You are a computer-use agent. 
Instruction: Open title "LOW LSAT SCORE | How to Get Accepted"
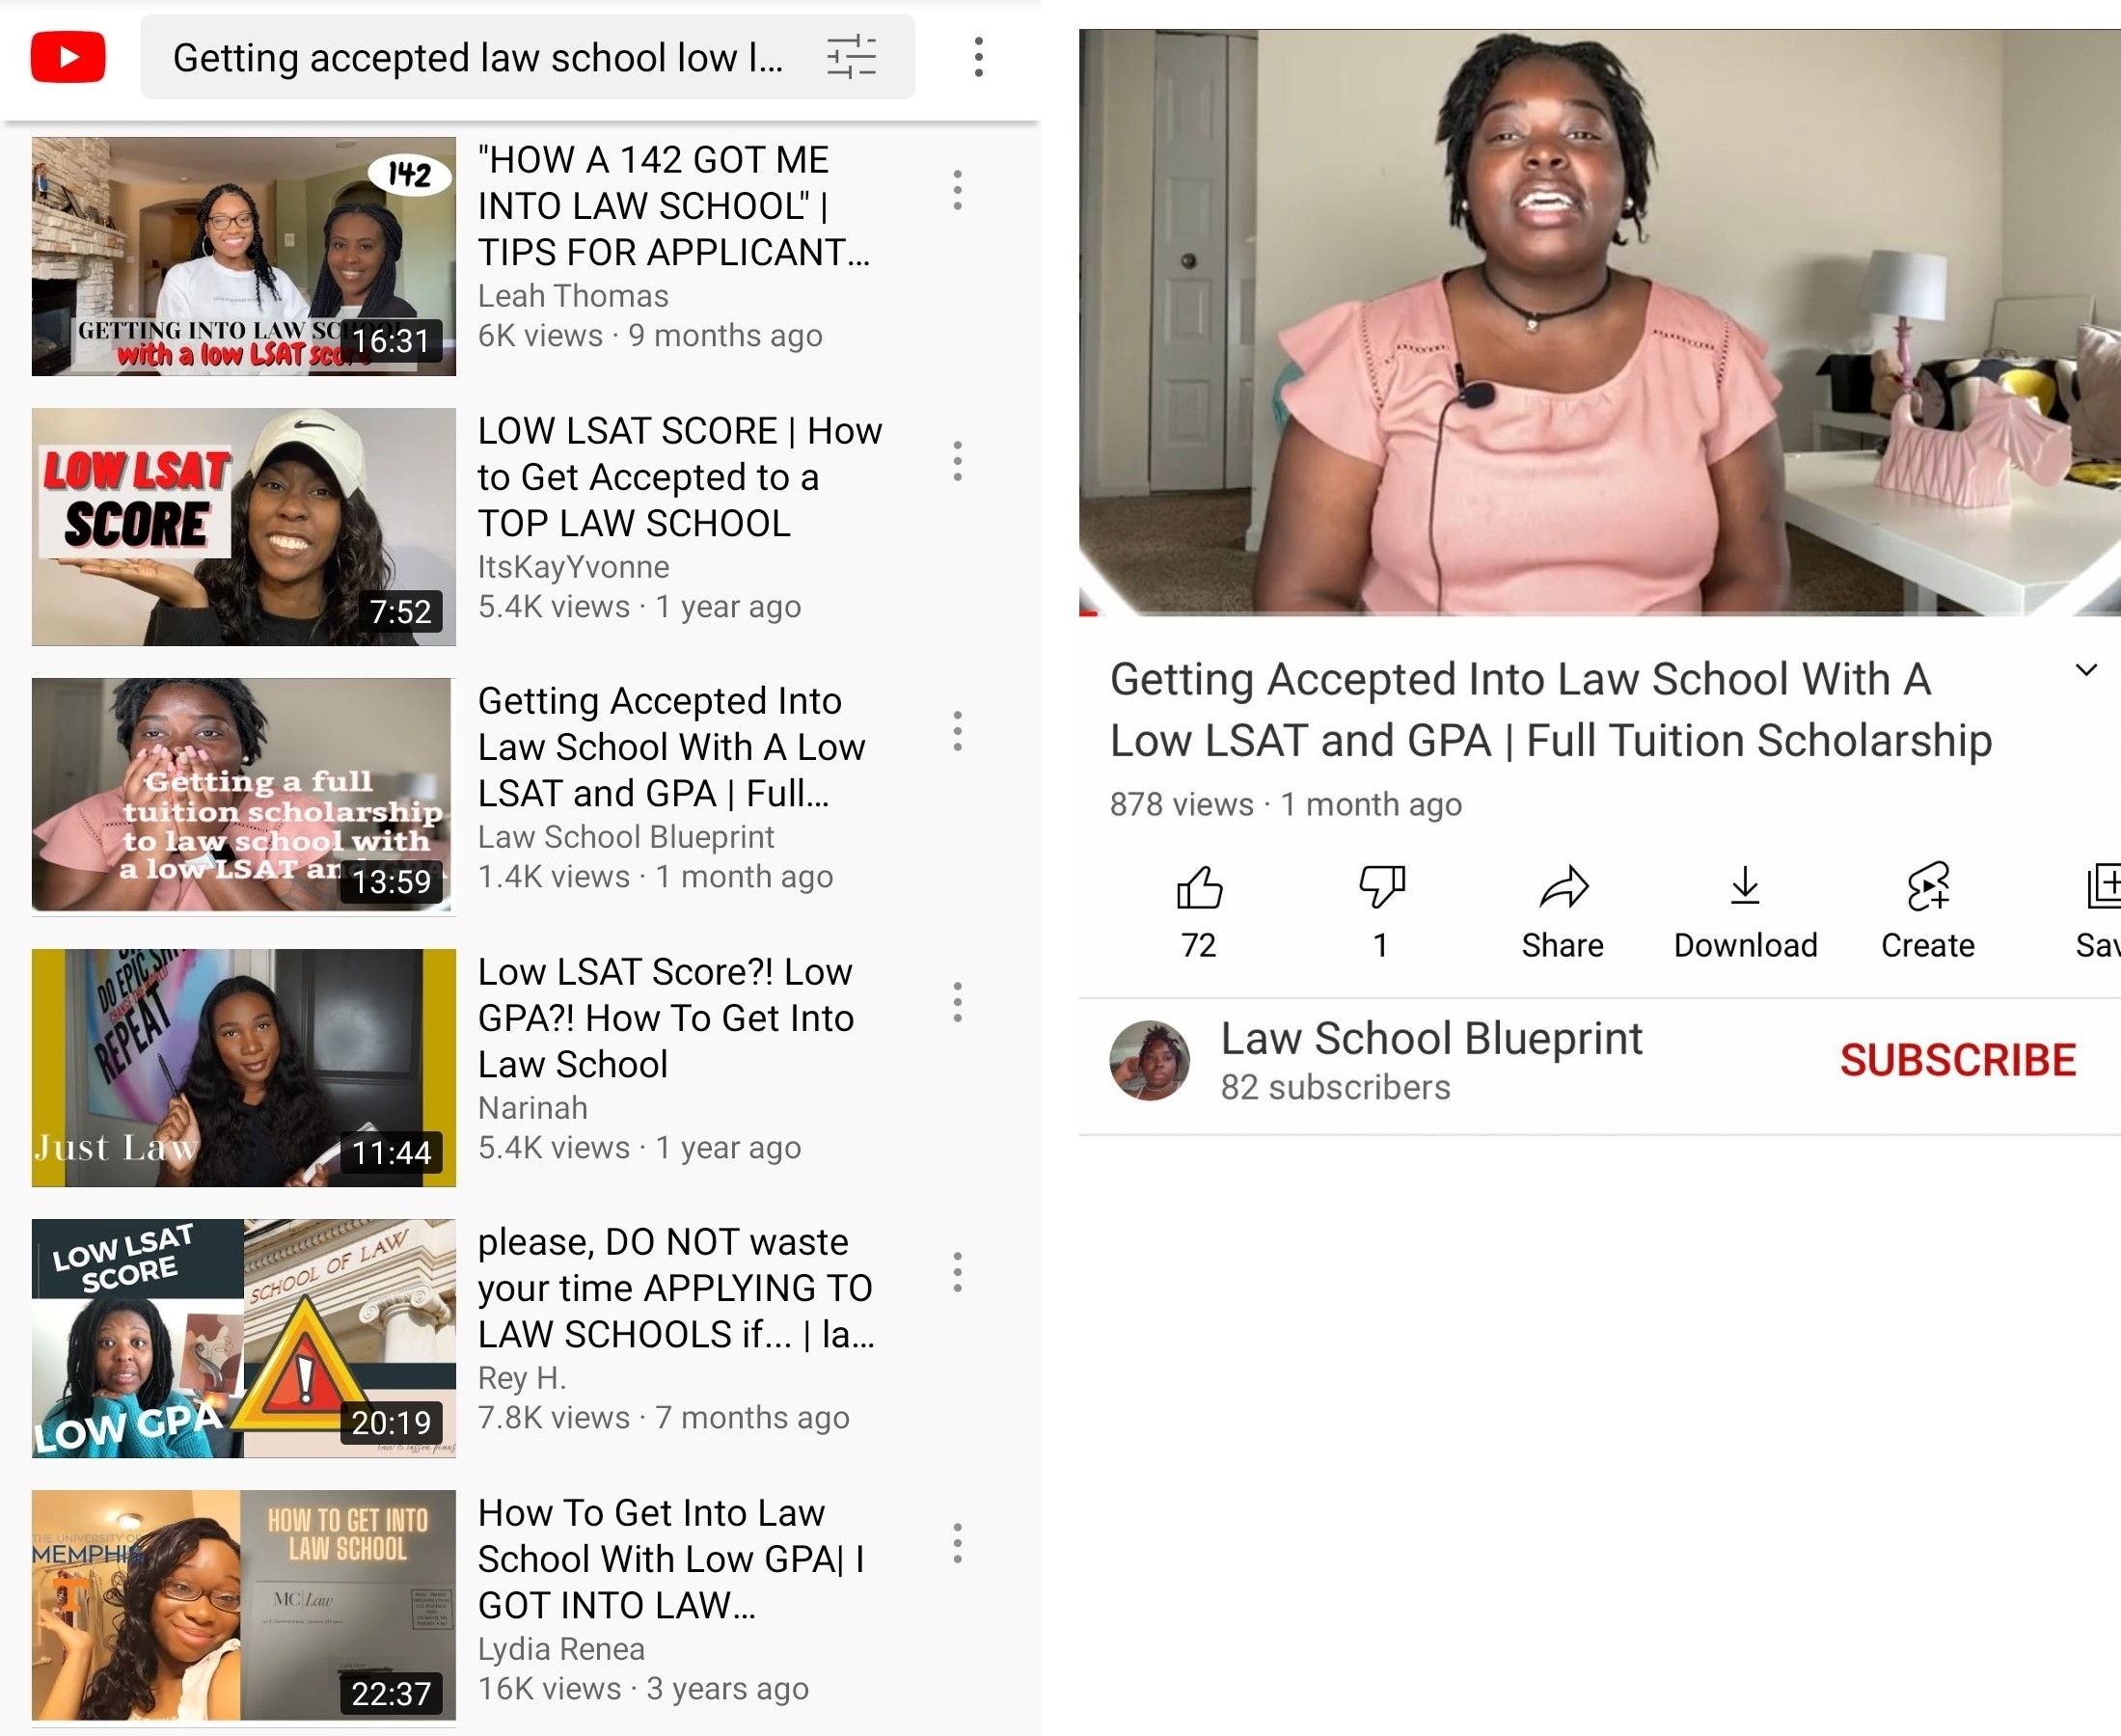coord(680,477)
